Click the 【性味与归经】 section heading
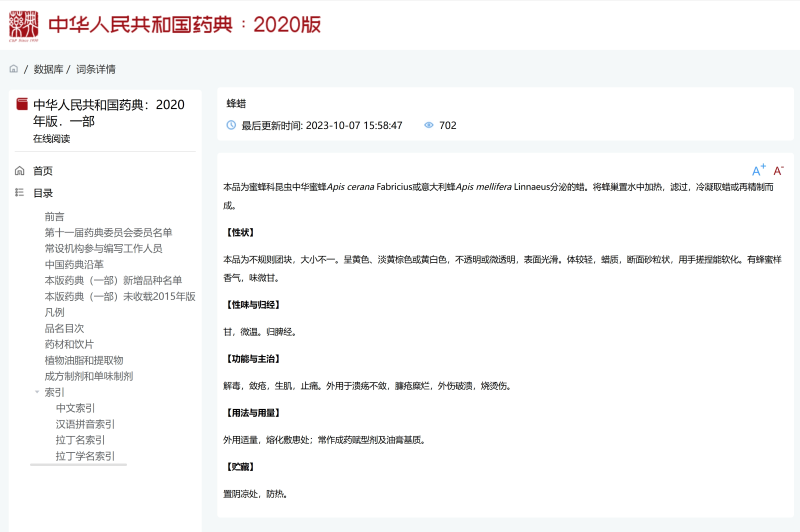800x532 pixels. pyautogui.click(x=253, y=305)
